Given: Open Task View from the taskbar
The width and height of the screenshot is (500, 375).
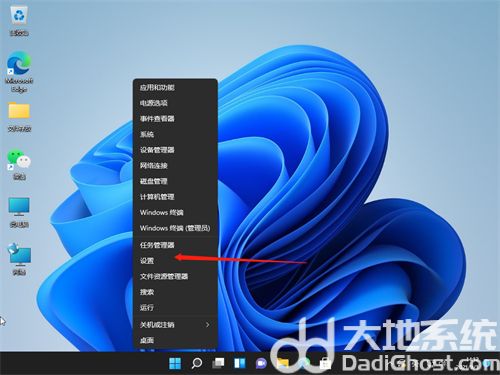Looking at the screenshot, I should pyautogui.click(x=218, y=363).
